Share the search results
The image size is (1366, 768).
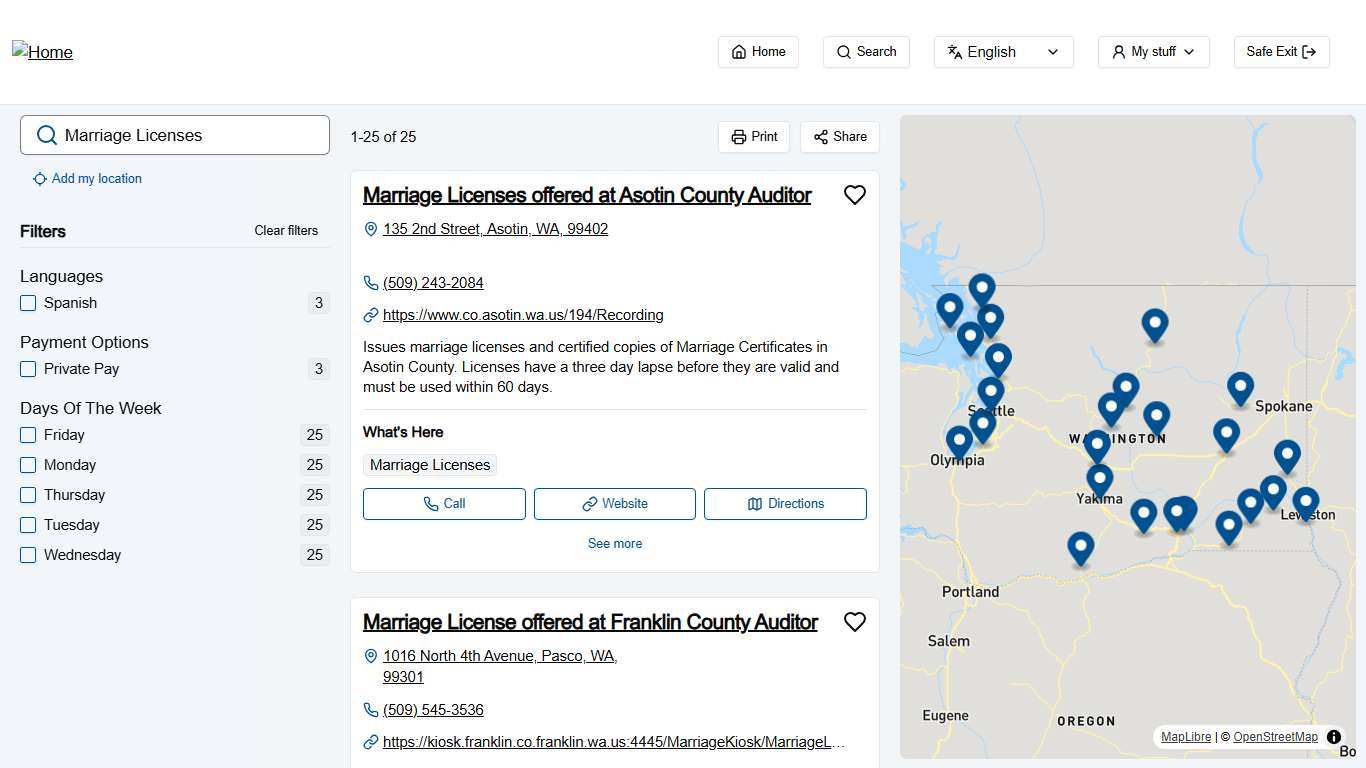point(839,137)
